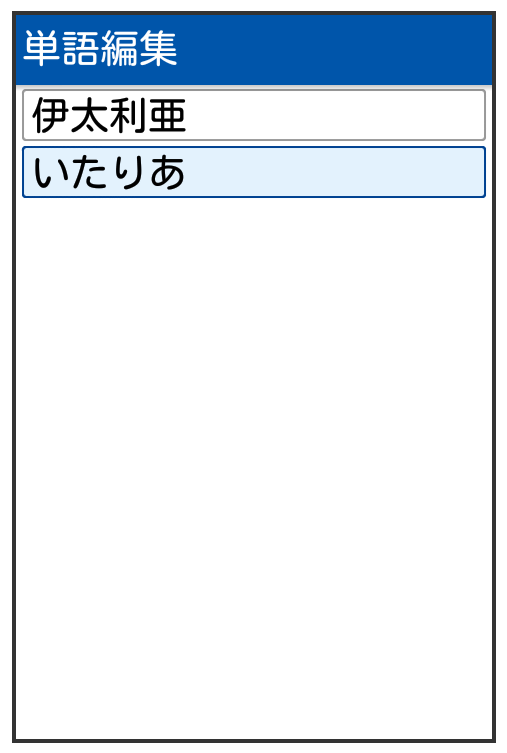Click the 単語編集 title header

pos(100,49)
